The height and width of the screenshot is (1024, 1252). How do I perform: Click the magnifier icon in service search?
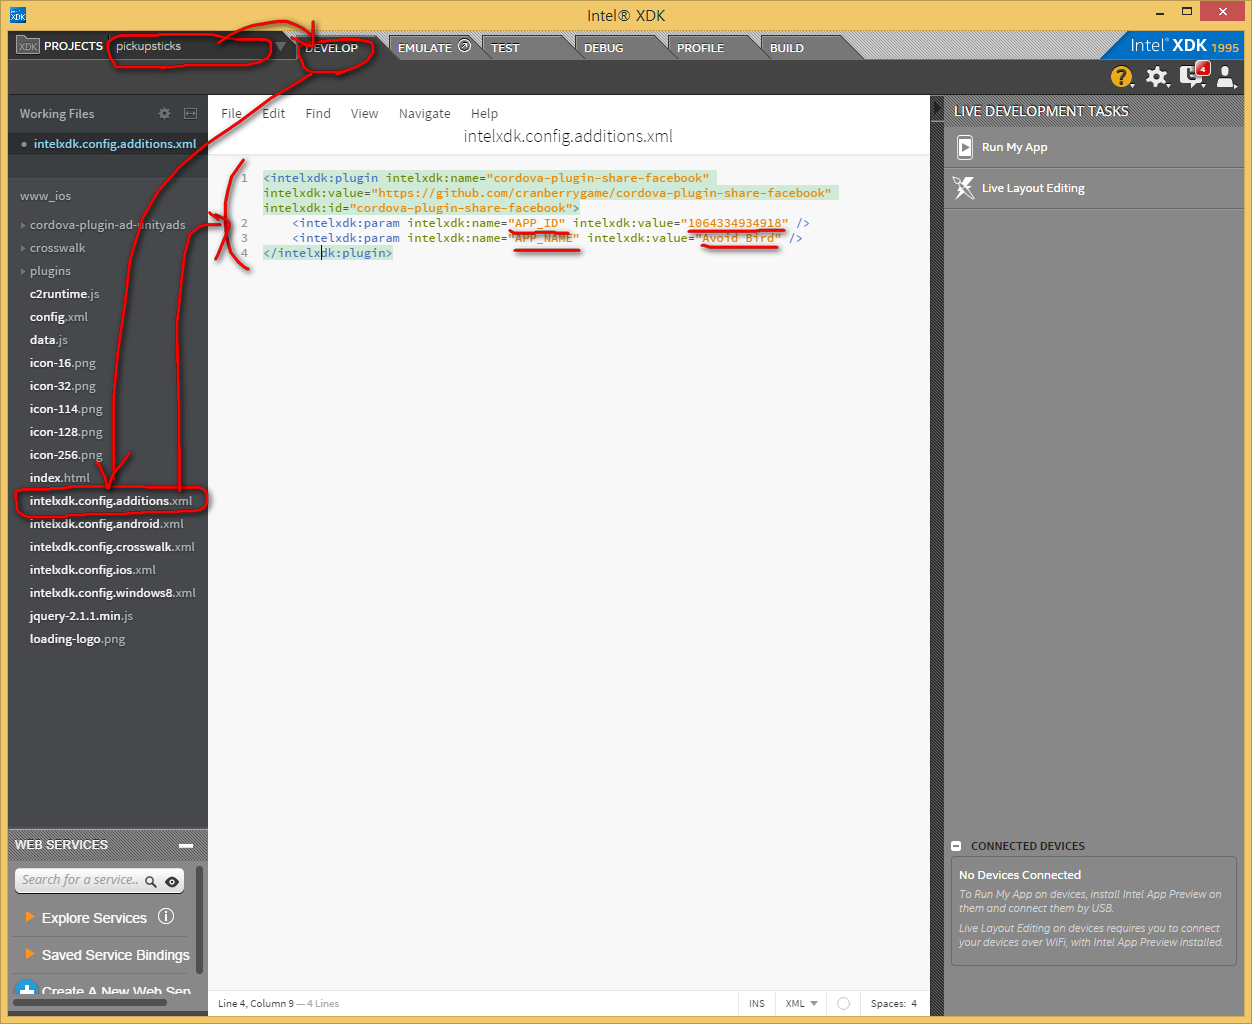(151, 881)
